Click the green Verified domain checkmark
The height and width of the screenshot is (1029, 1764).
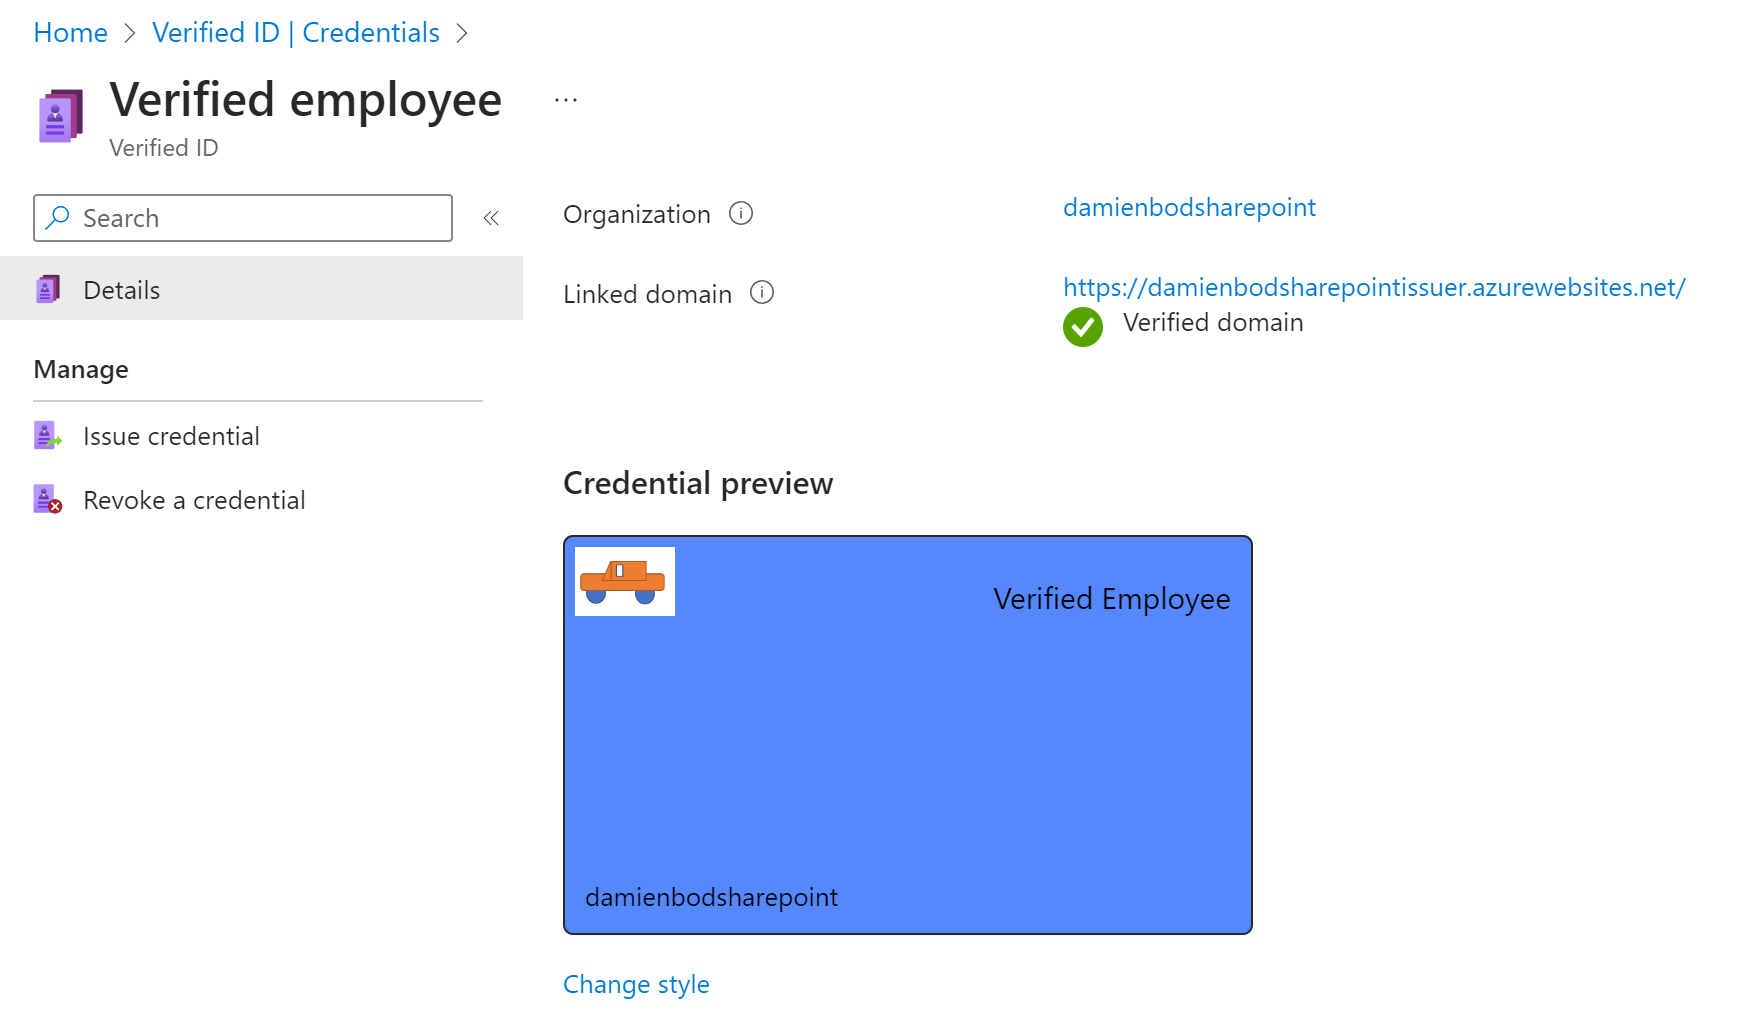1082,326
